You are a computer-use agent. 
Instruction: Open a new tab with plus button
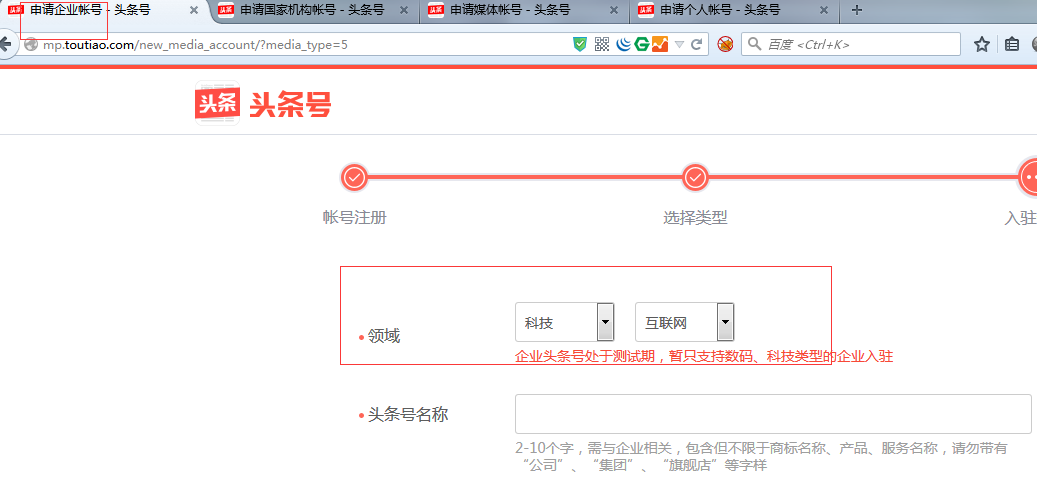click(x=856, y=10)
